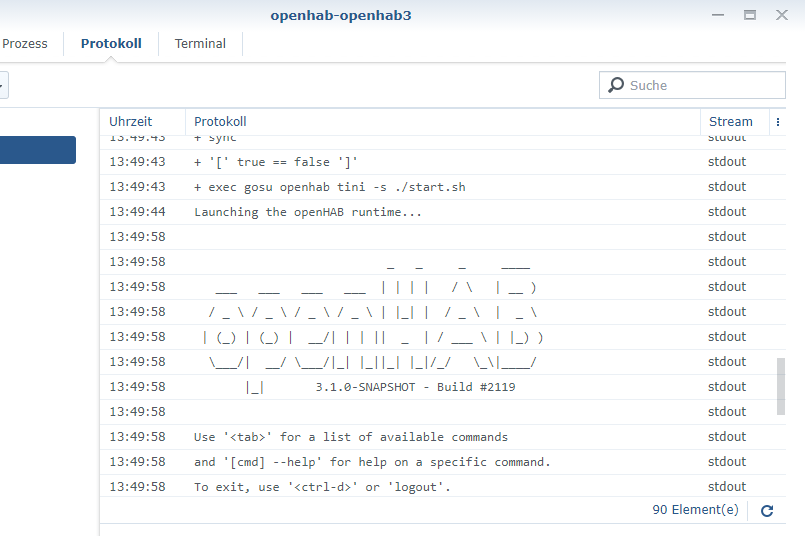Select row "+ exec gosu openhab tini -s ./start.sh"

coord(443,187)
